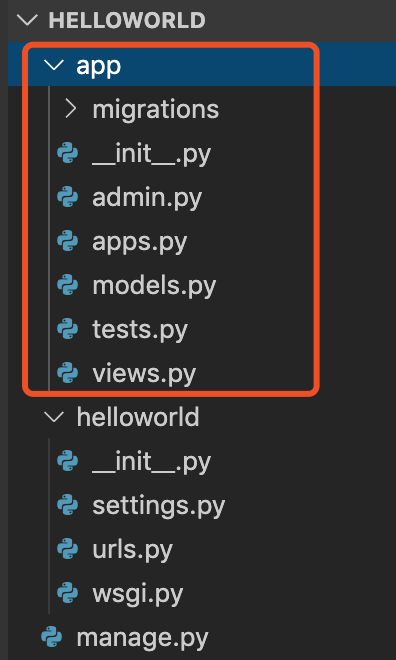The image size is (396, 660).
Task: Select the HELLOWORLD section header
Action: tap(127, 20)
